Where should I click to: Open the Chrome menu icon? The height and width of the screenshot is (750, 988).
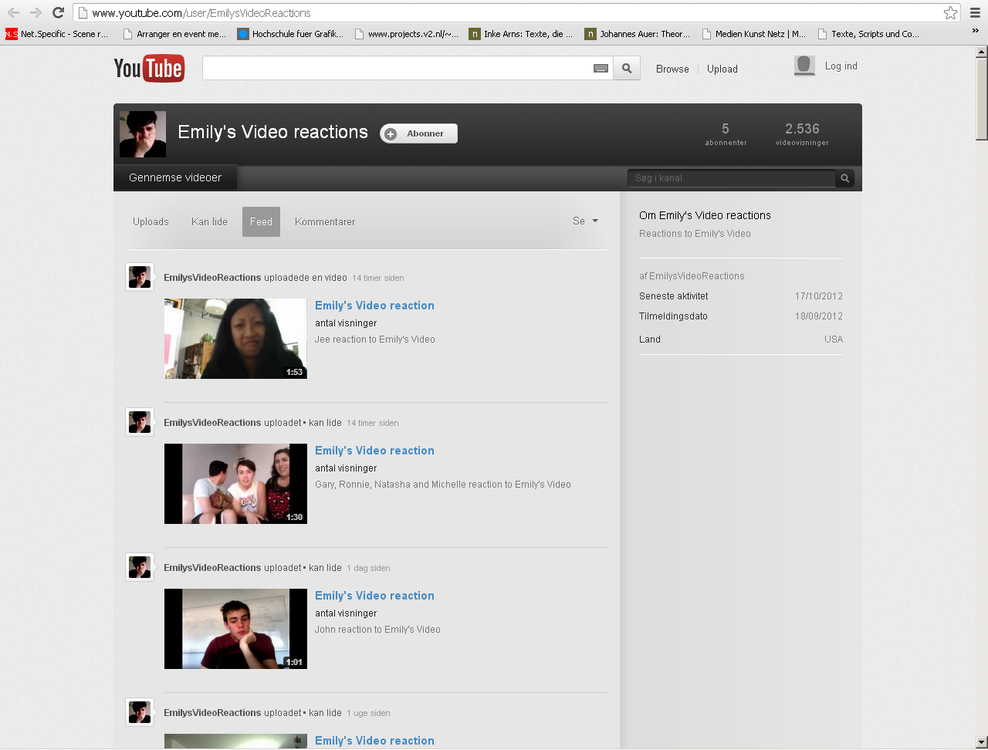974,13
